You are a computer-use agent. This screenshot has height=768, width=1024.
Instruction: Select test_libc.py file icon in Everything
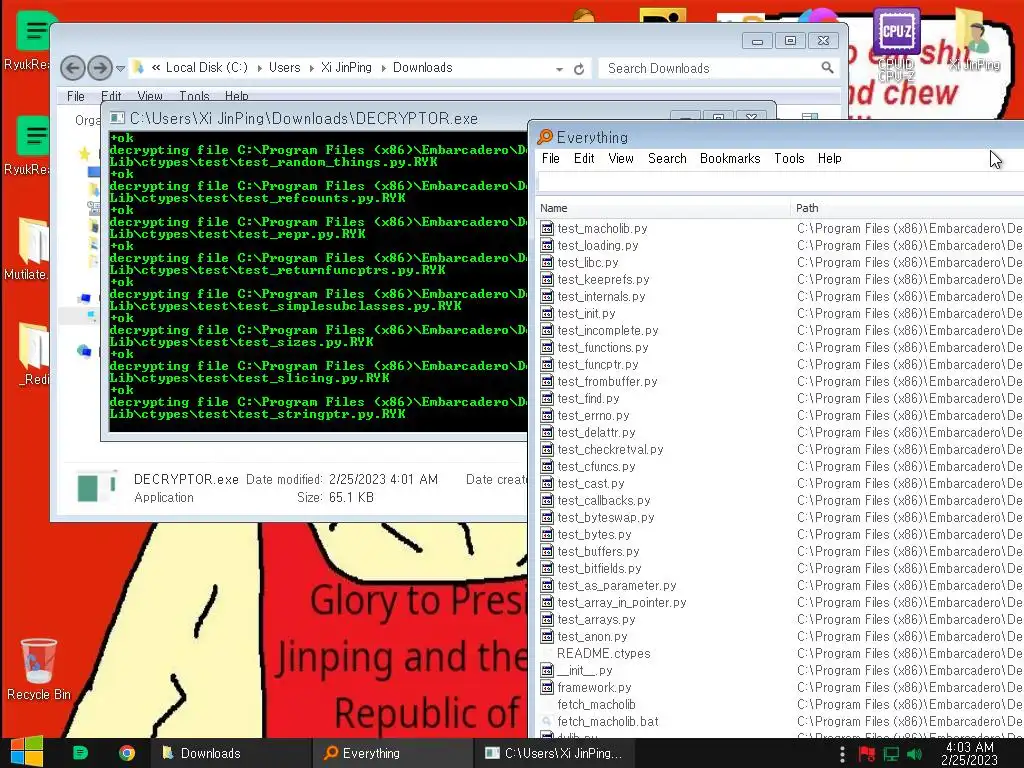click(547, 263)
